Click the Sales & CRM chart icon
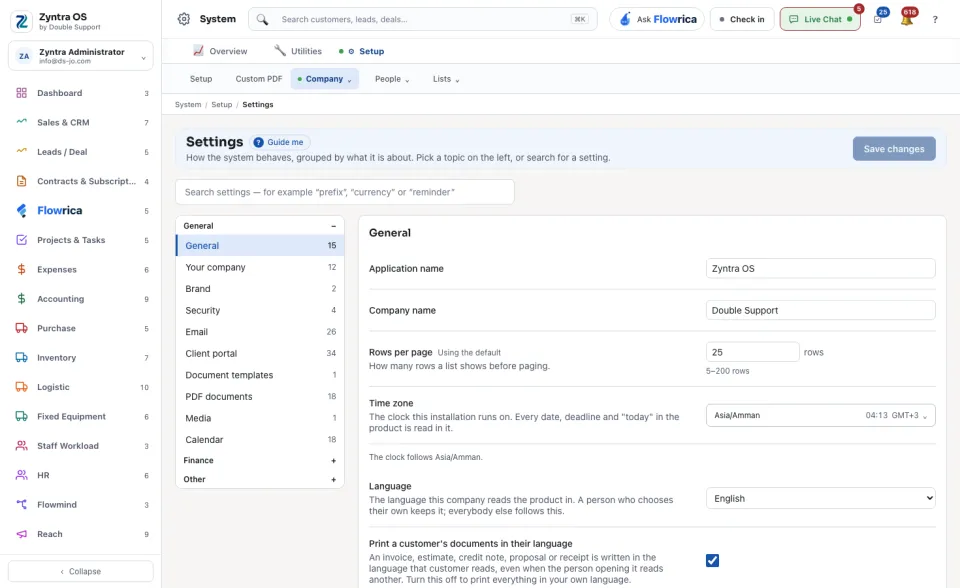 [x=21, y=122]
